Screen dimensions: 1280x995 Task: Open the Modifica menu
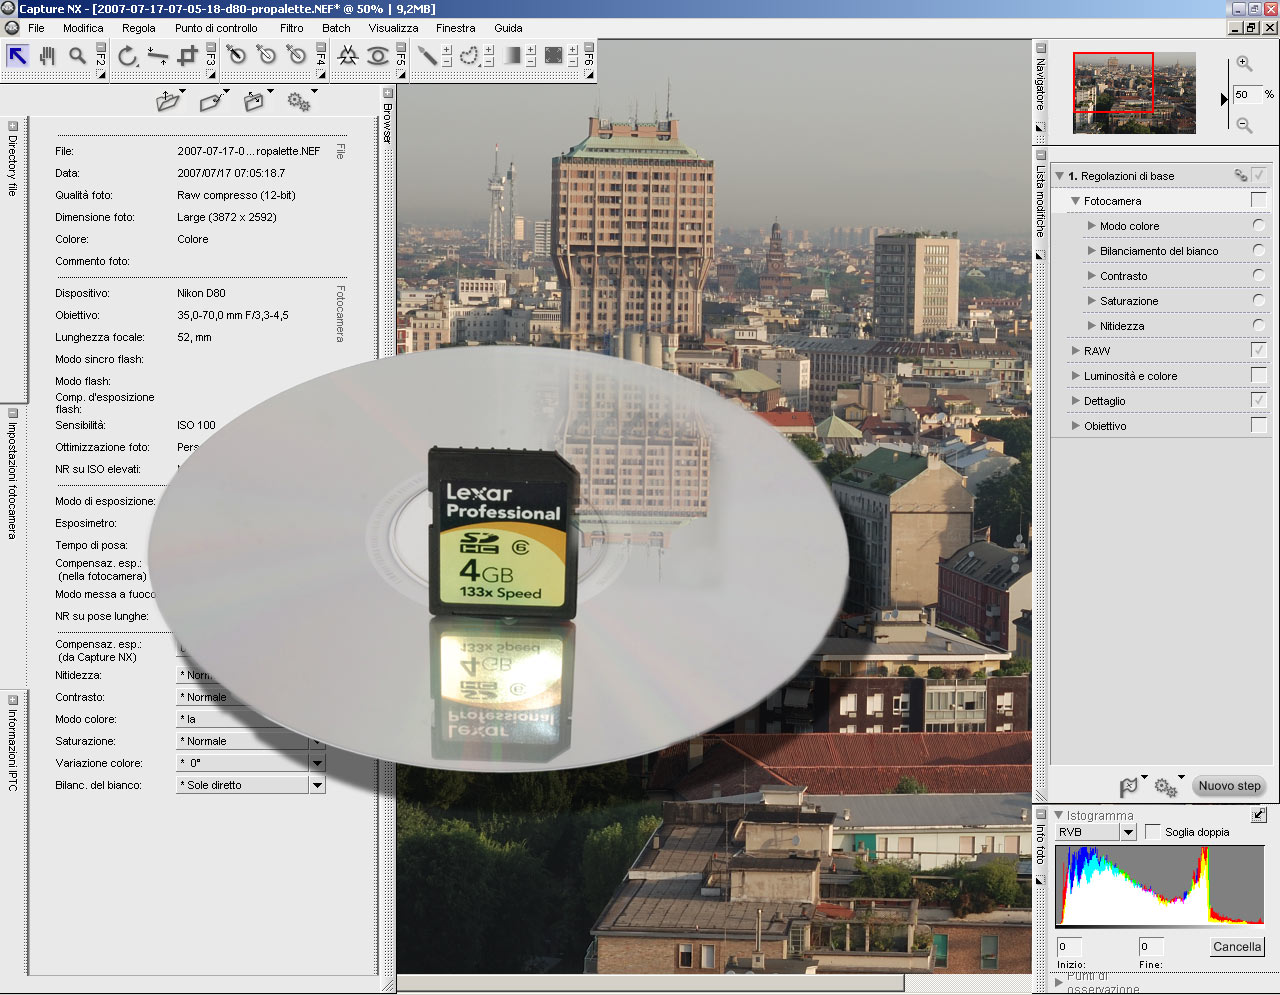point(83,28)
